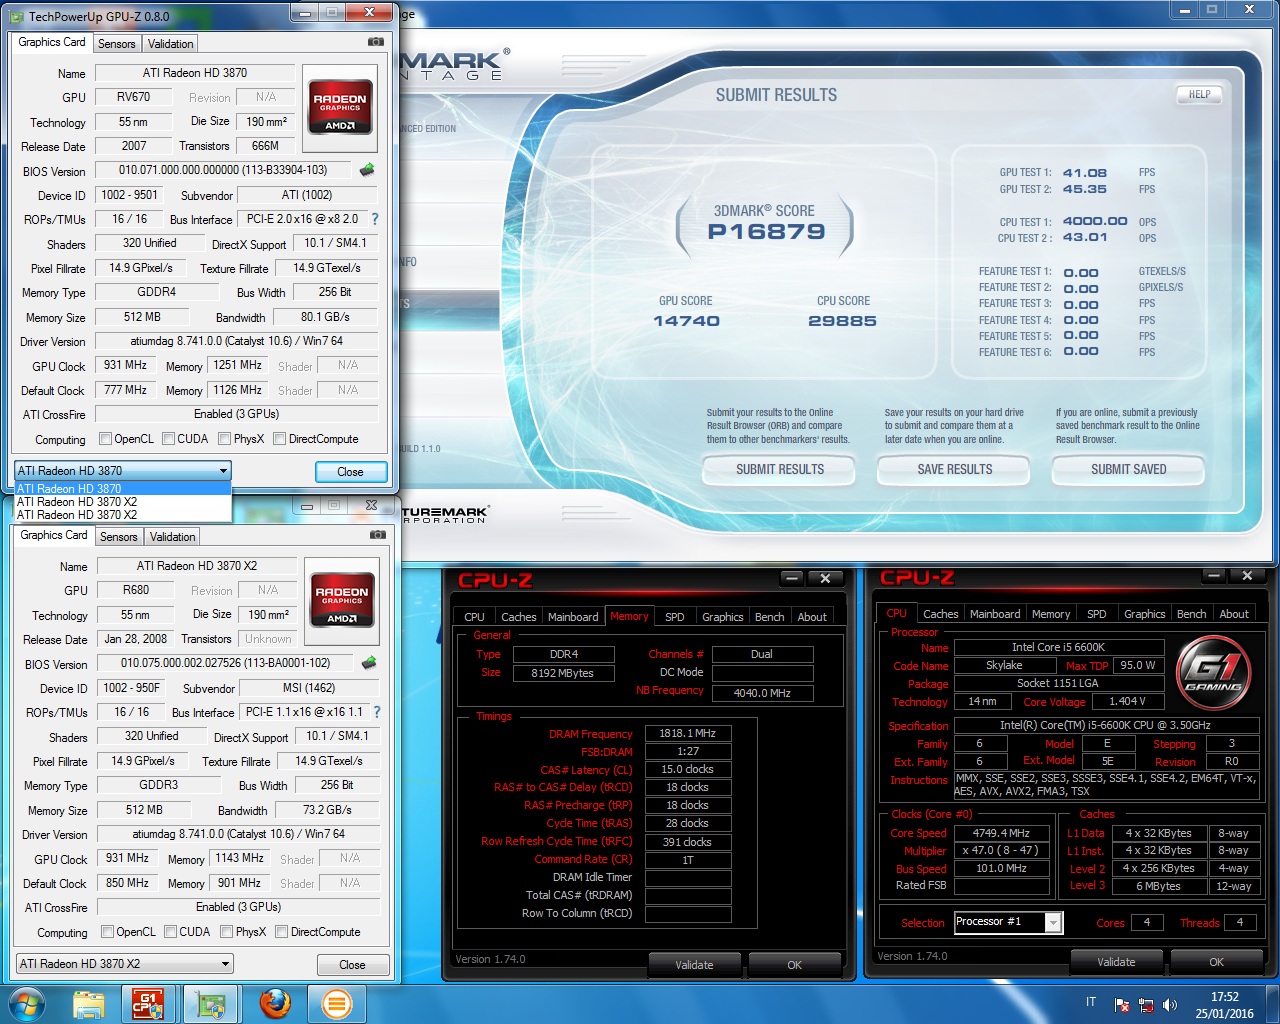Select highlighted ATI Radeon HD 3870 list entry
Viewport: 1280px width, 1024px height.
123,488
